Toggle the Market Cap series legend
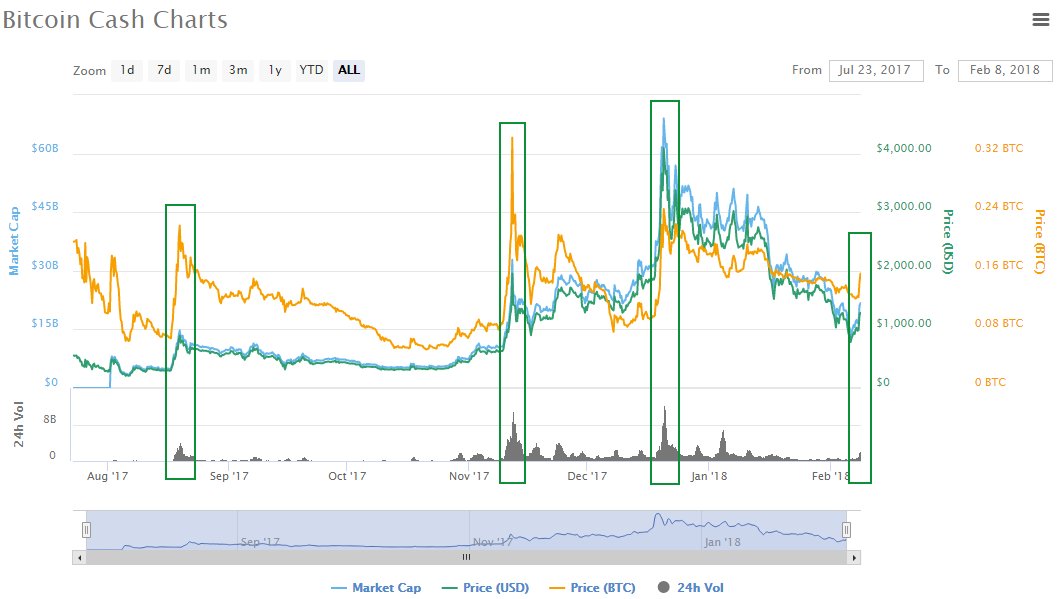1057x599 pixels. coord(377,588)
